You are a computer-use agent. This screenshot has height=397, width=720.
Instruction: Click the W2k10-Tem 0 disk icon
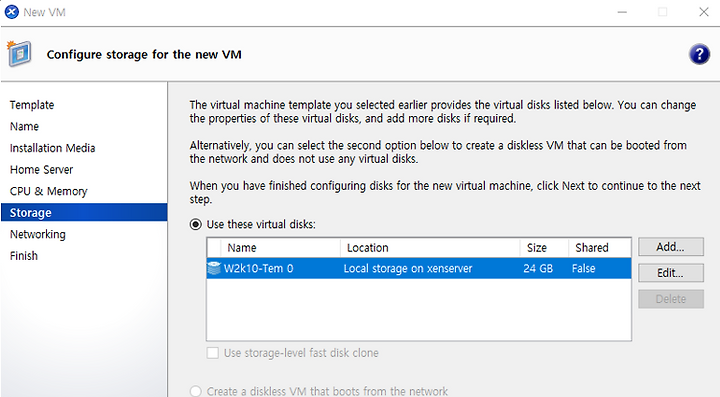coord(214,268)
